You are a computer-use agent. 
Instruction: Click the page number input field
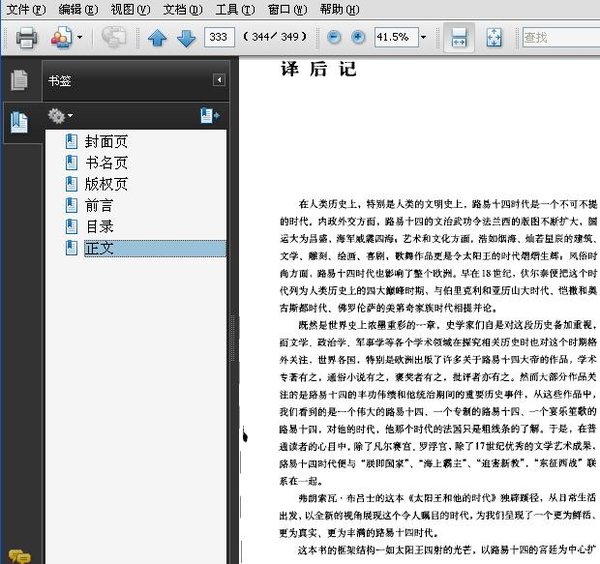[217, 38]
